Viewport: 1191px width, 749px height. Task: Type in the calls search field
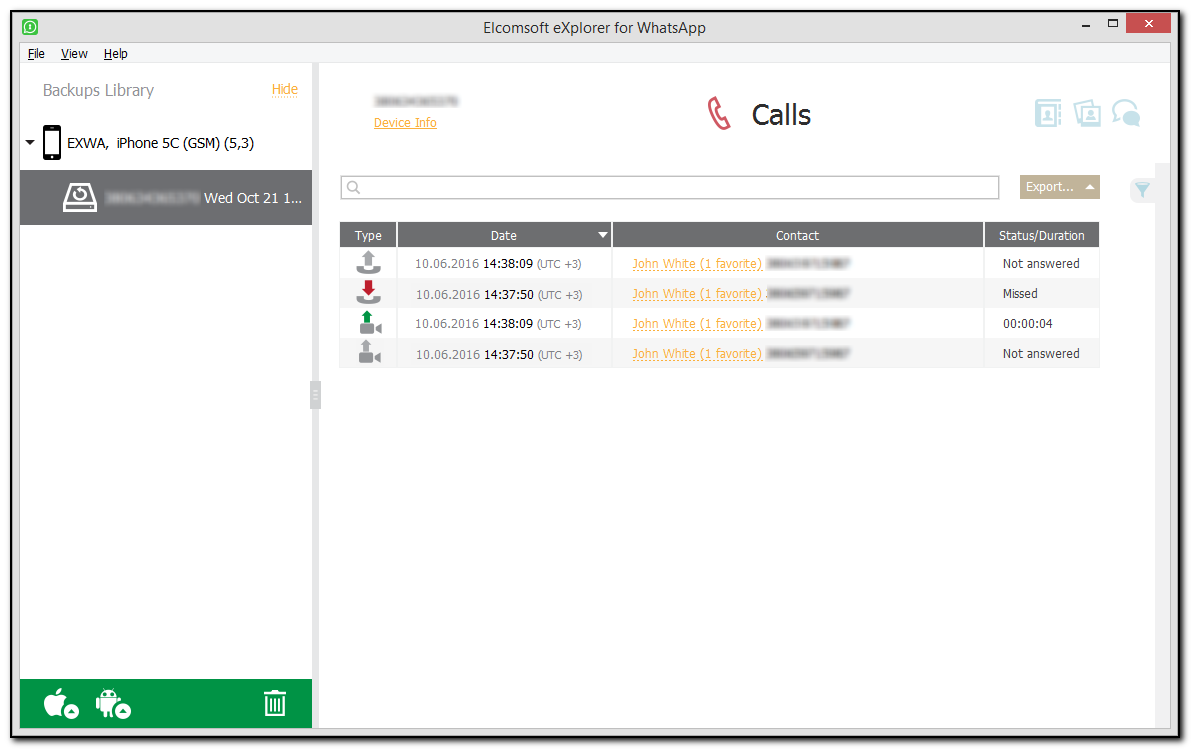click(x=670, y=187)
